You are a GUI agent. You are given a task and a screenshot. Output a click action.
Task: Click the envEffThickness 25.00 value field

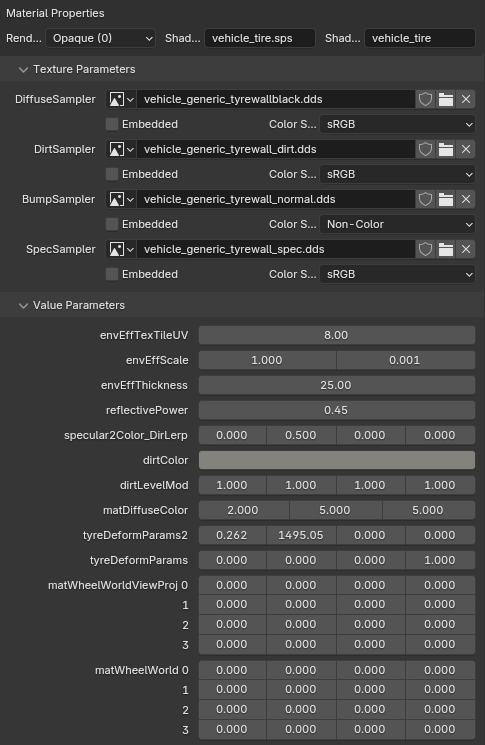337,385
